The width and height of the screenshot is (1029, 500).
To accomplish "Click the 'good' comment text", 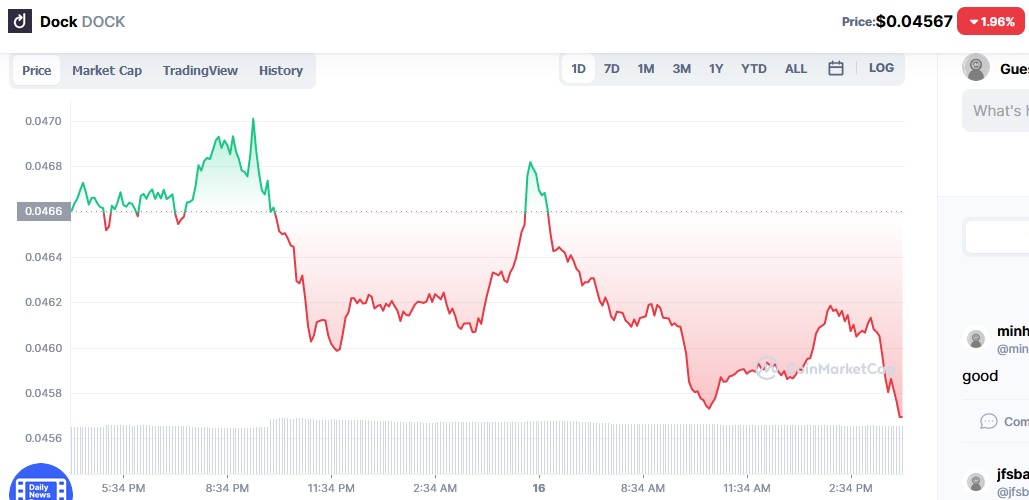I will coord(980,376).
